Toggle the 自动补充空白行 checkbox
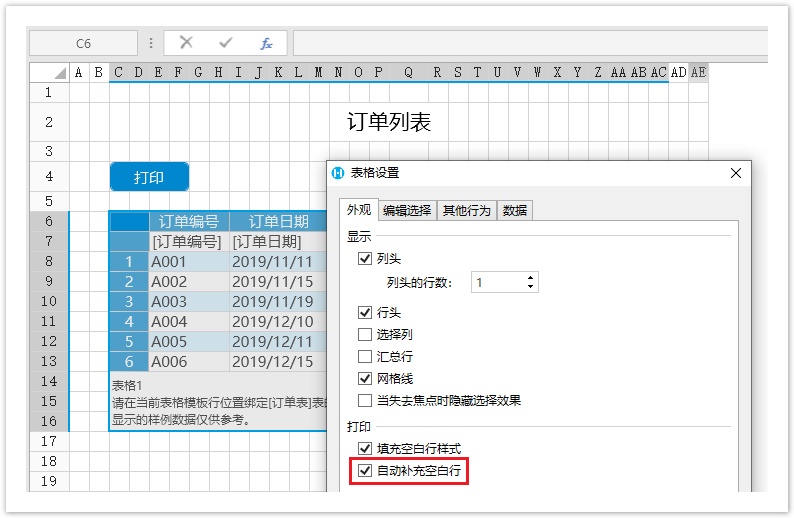Image resolution: width=794 pixels, height=518 pixels. click(365, 470)
